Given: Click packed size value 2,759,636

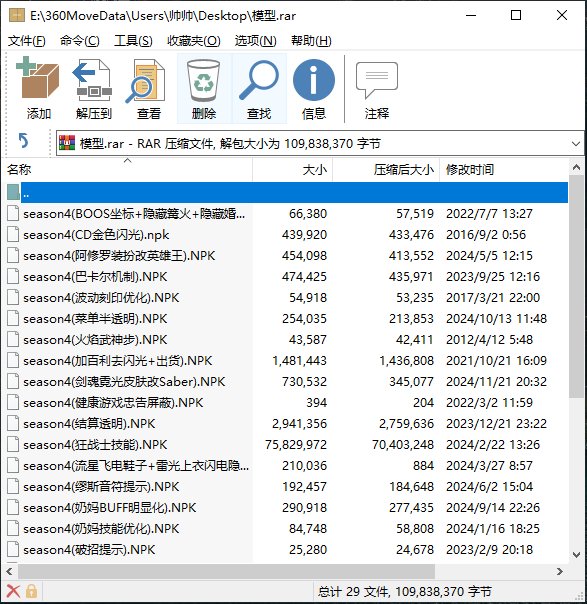Looking at the screenshot, I should (406, 424).
